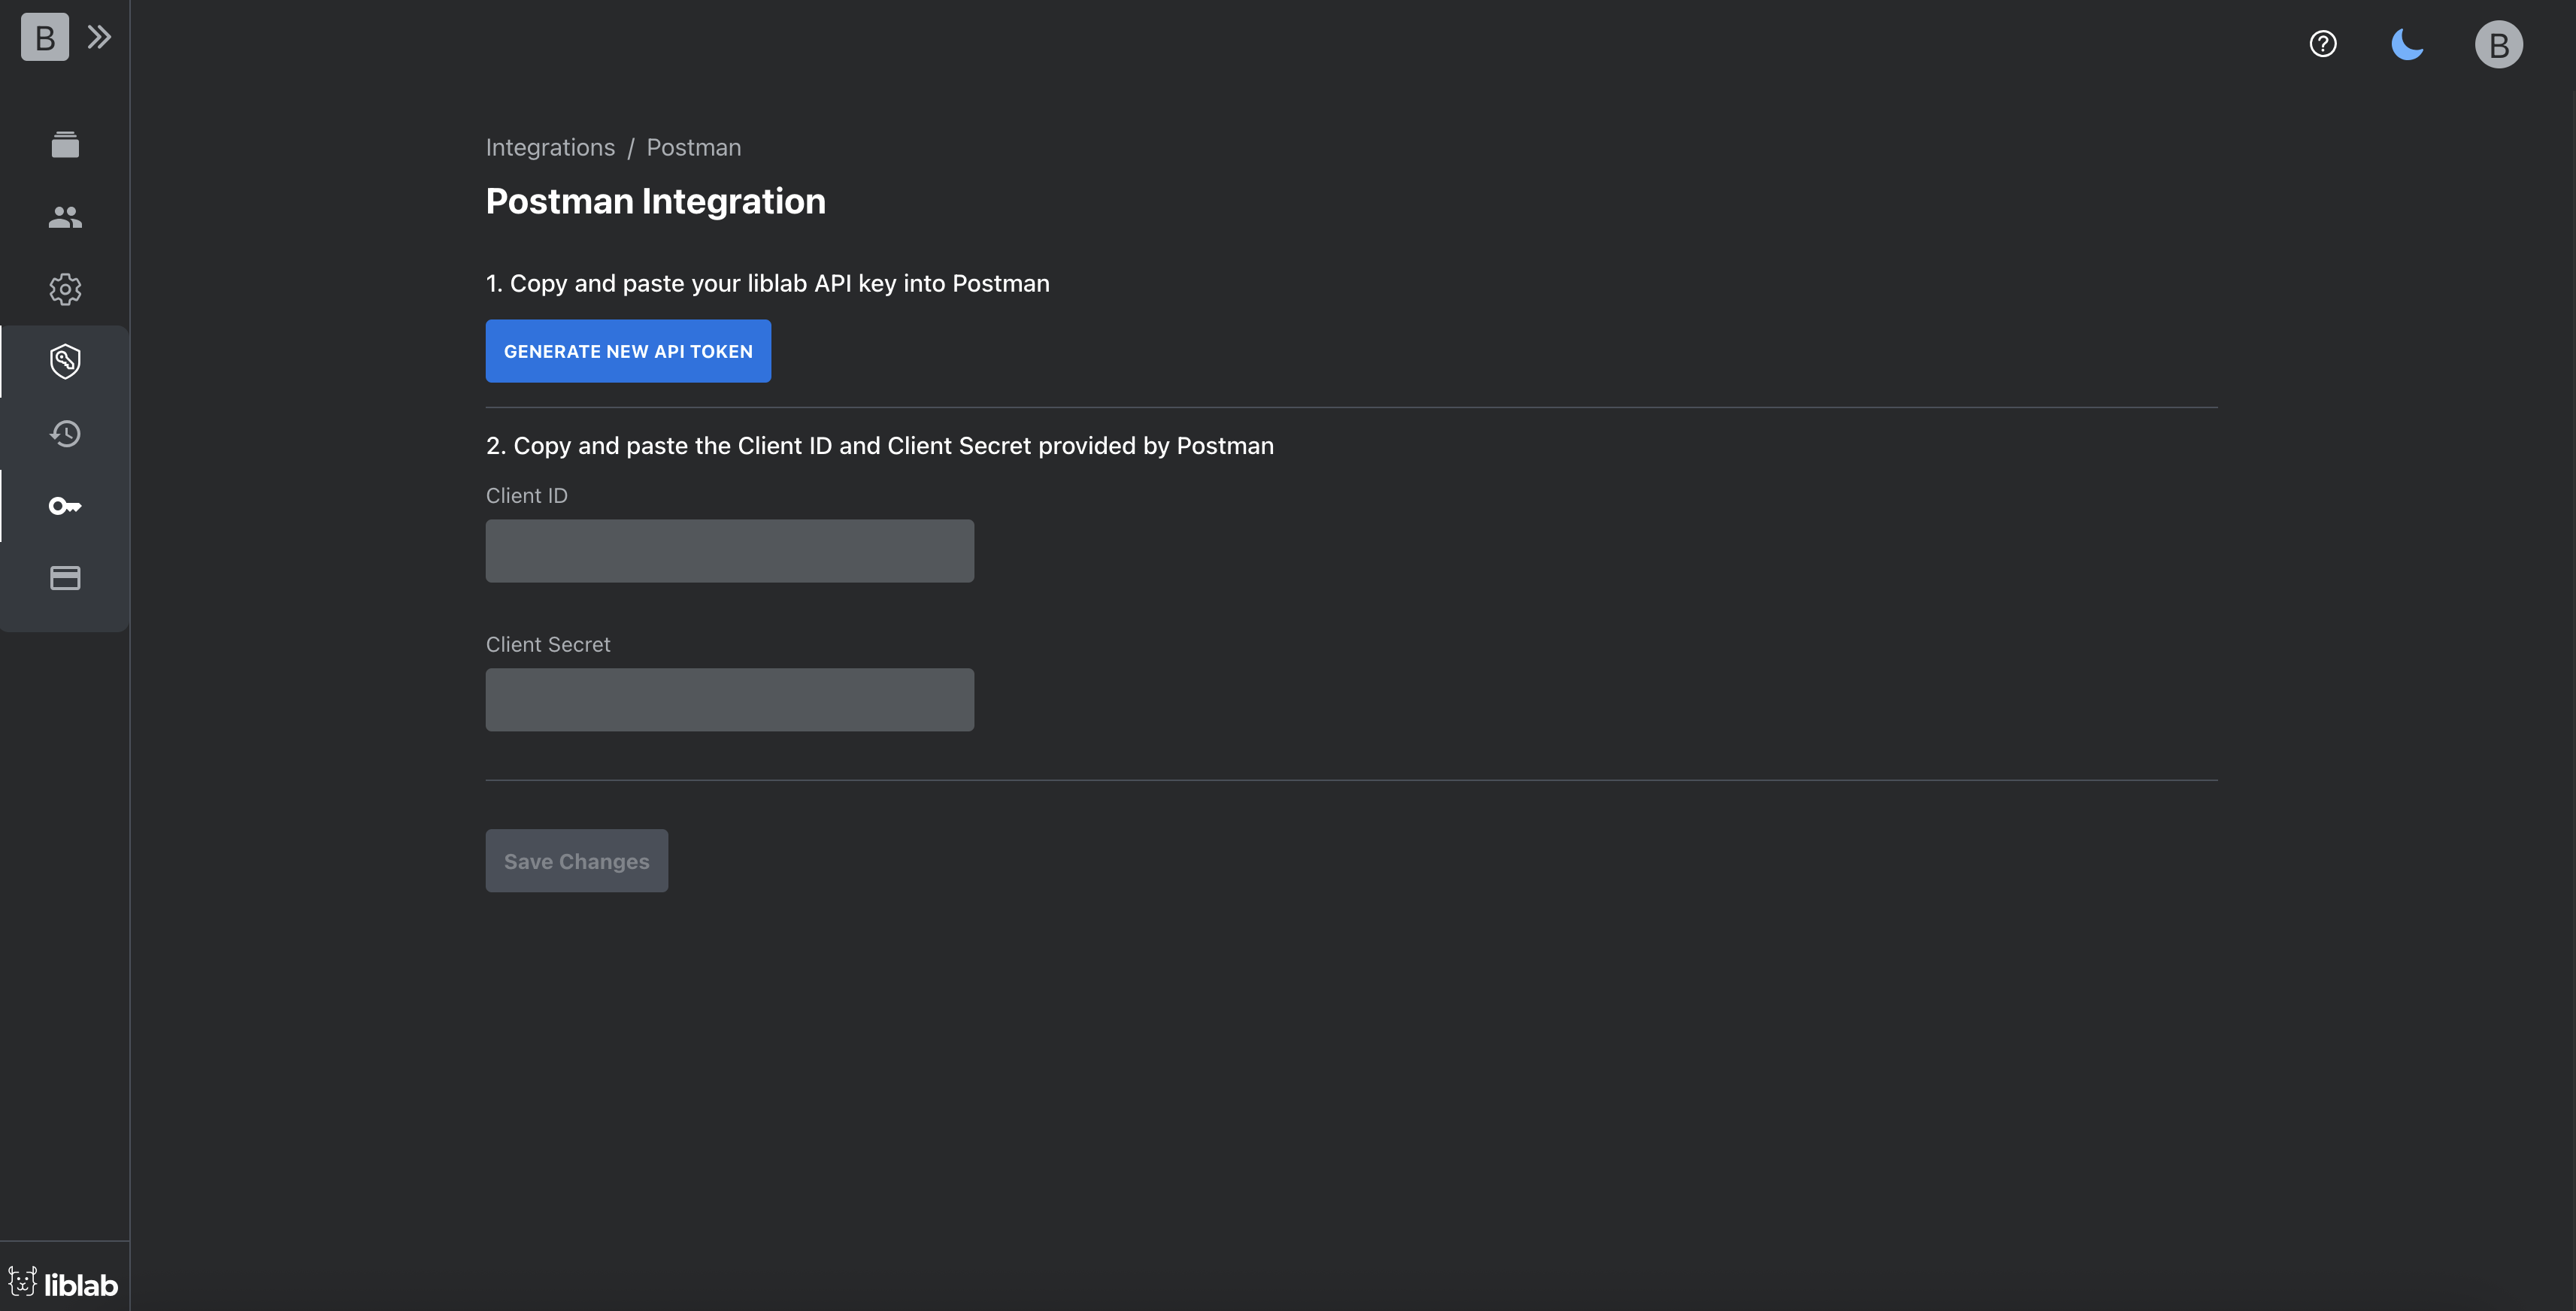Select the Team members sidebar icon
Viewport: 2576px width, 1311px height.
[64, 217]
